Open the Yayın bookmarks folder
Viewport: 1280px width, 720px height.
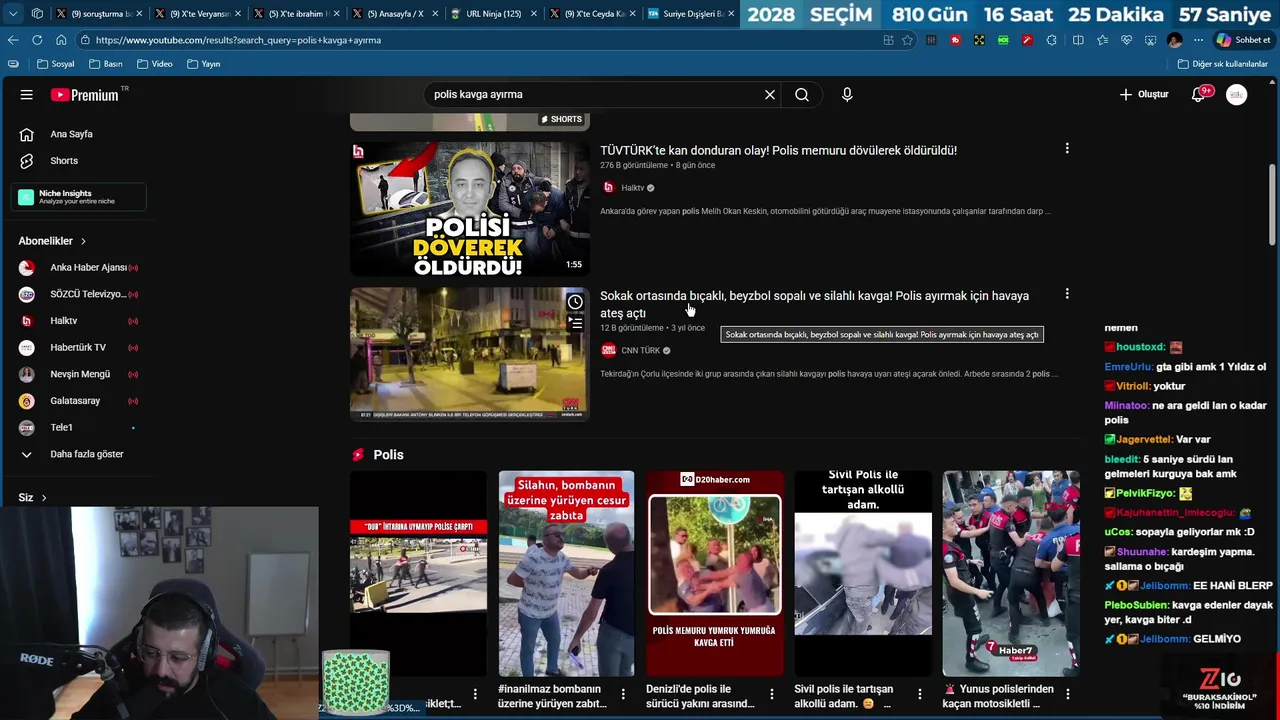point(204,64)
